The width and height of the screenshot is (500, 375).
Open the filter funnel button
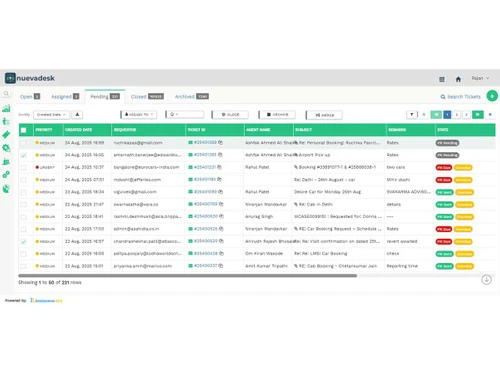click(x=412, y=115)
